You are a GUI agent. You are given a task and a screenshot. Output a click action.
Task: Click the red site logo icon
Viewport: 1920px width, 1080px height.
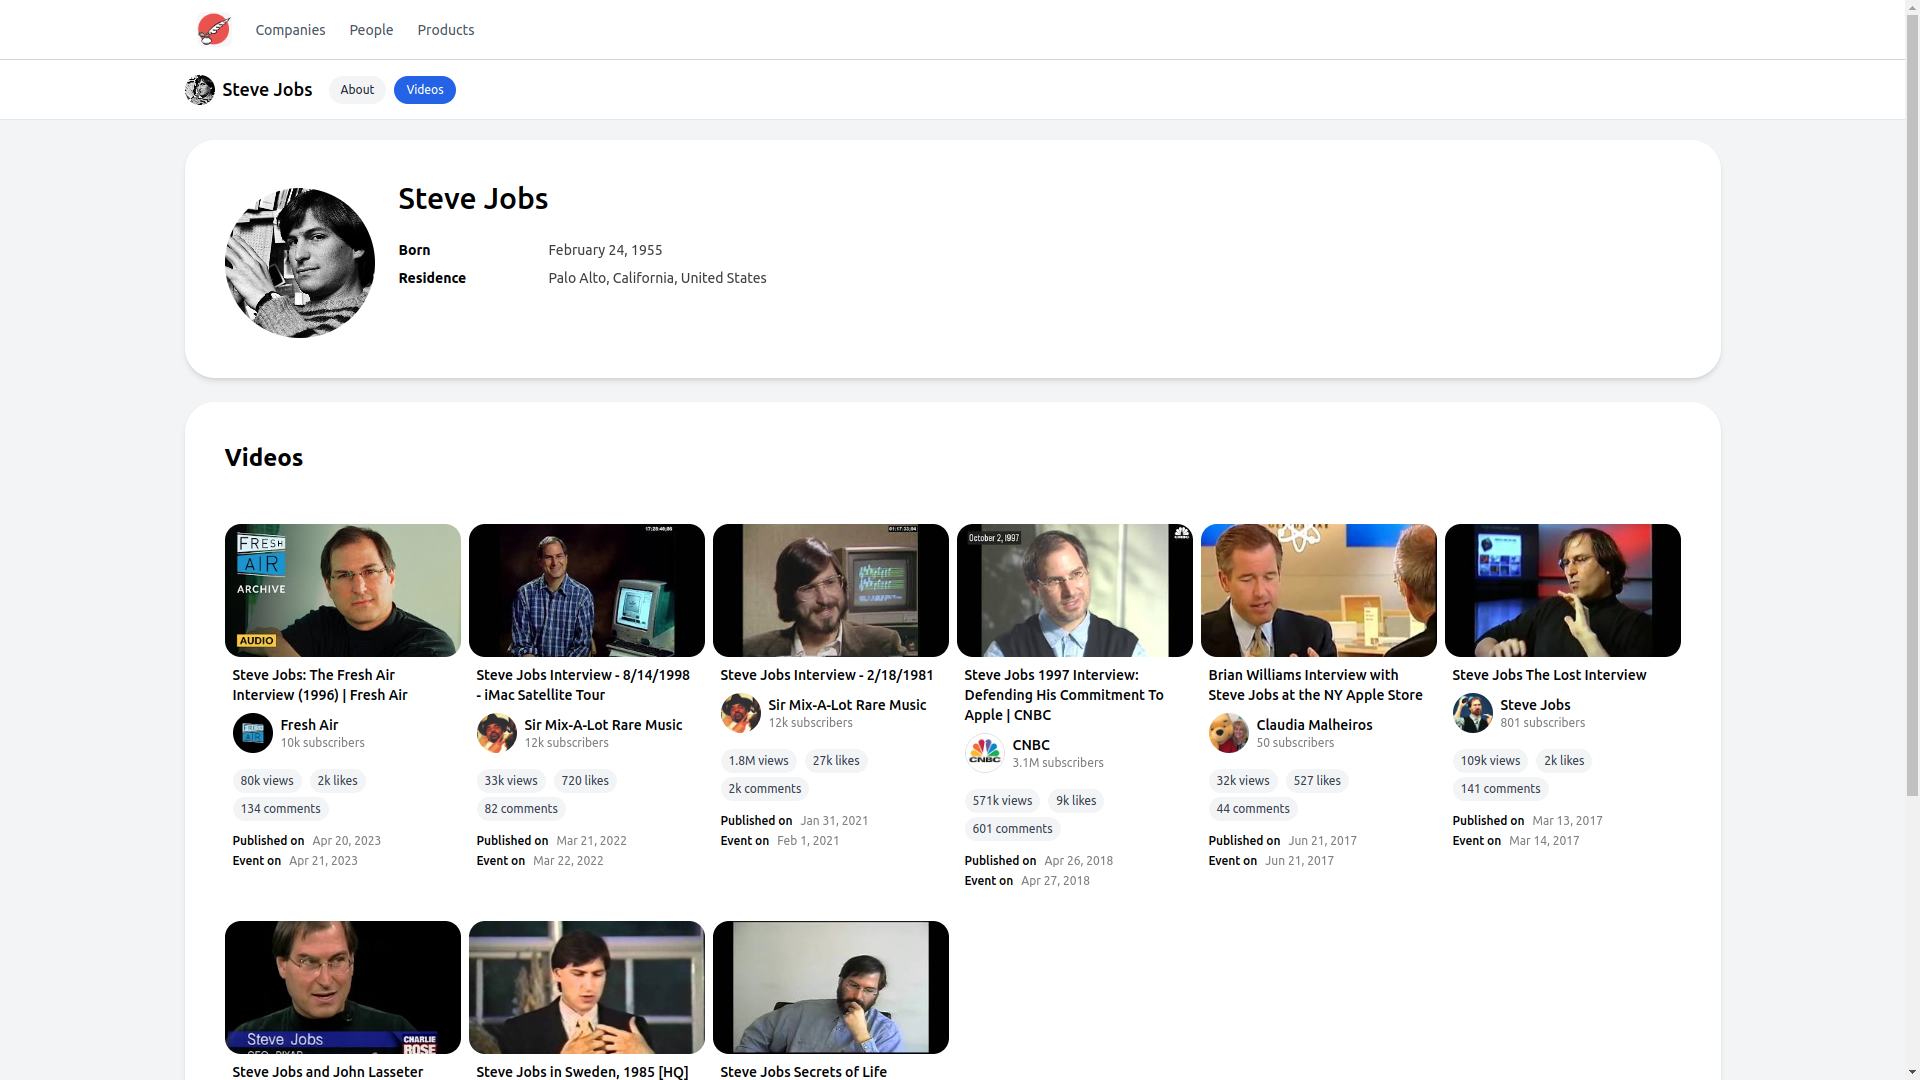click(x=214, y=29)
